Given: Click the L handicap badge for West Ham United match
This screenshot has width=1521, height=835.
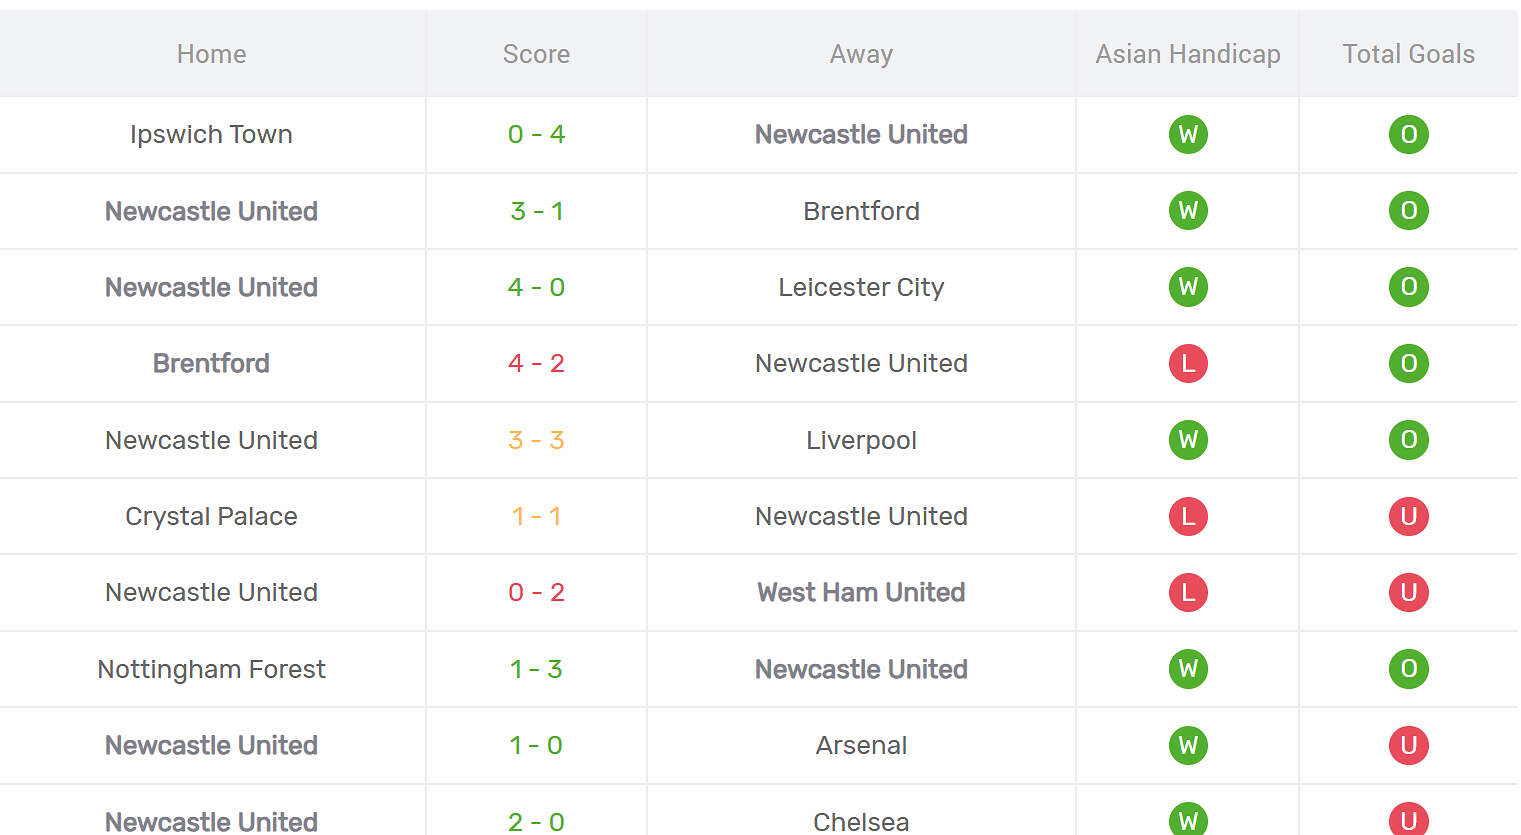Looking at the screenshot, I should tap(1188, 592).
